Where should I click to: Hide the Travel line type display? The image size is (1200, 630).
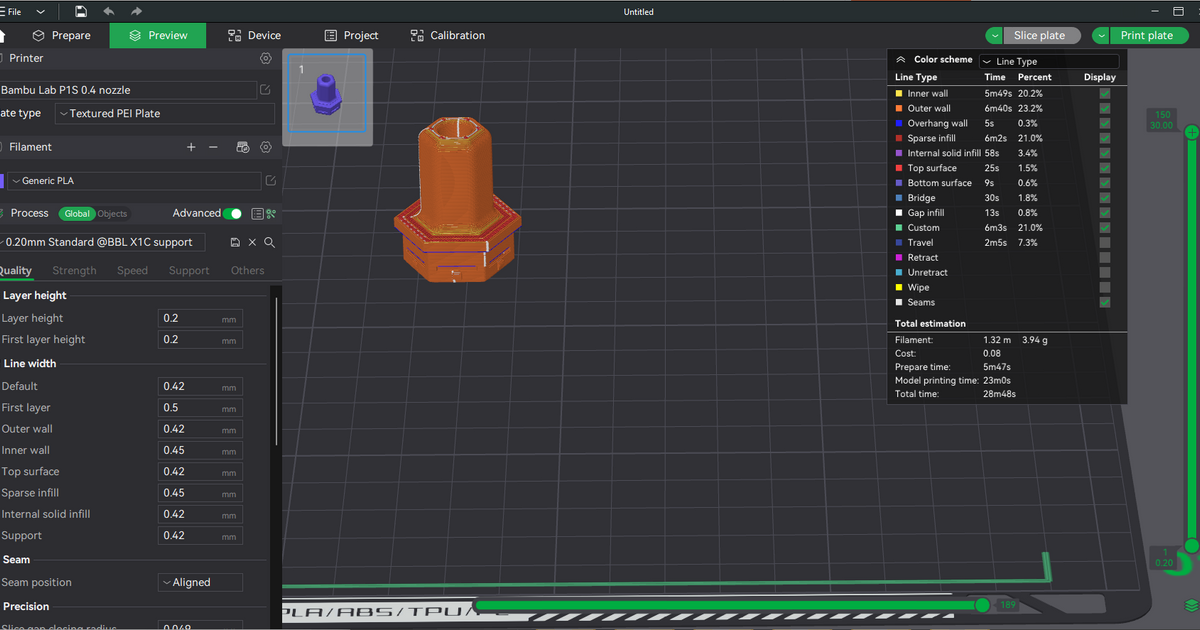pos(1104,242)
